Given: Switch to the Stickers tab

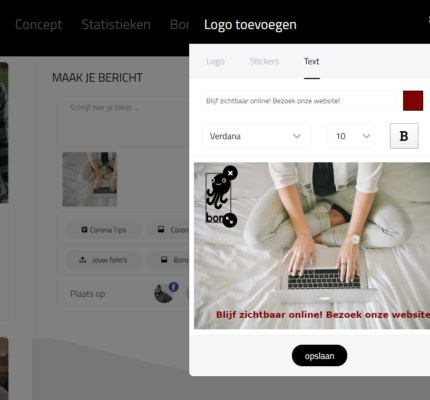Looking at the screenshot, I should [264, 61].
